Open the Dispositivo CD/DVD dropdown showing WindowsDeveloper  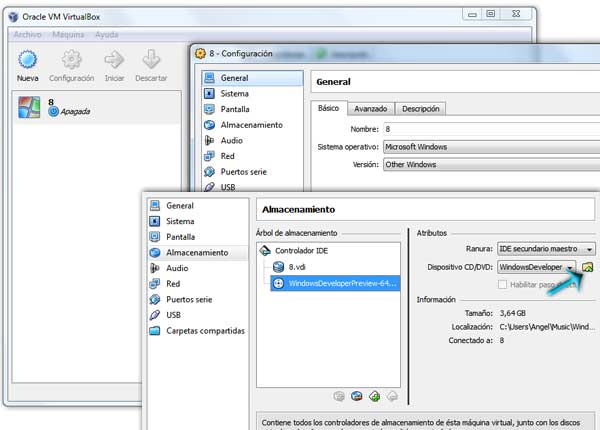tap(536, 267)
